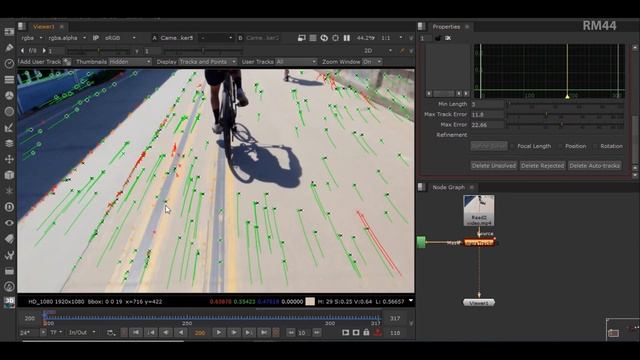640x360 pixels.
Task: Open the User Tracks All dropdown
Action: click(x=296, y=62)
